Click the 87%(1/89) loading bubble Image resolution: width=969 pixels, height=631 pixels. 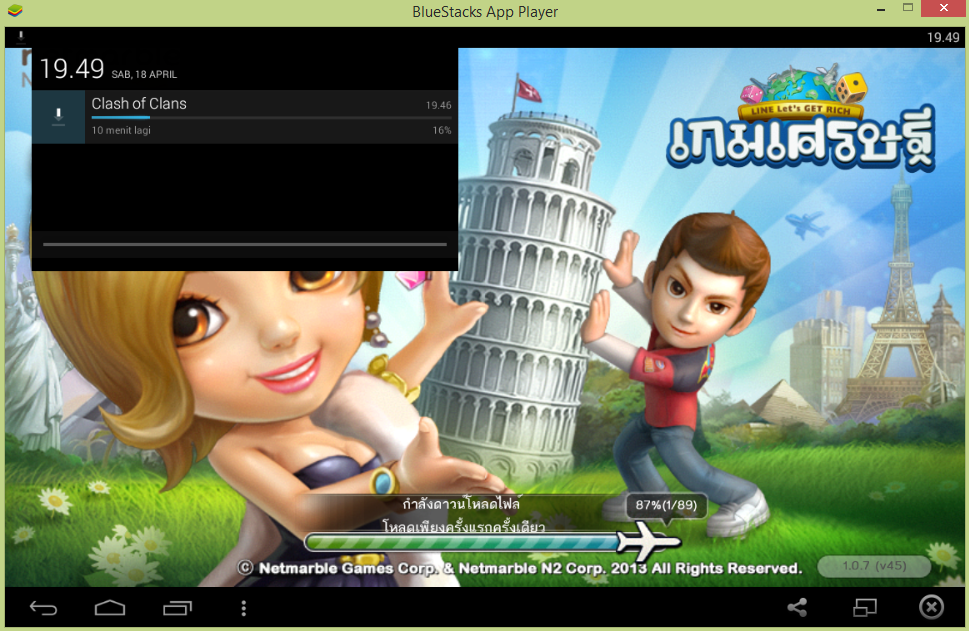coord(666,505)
